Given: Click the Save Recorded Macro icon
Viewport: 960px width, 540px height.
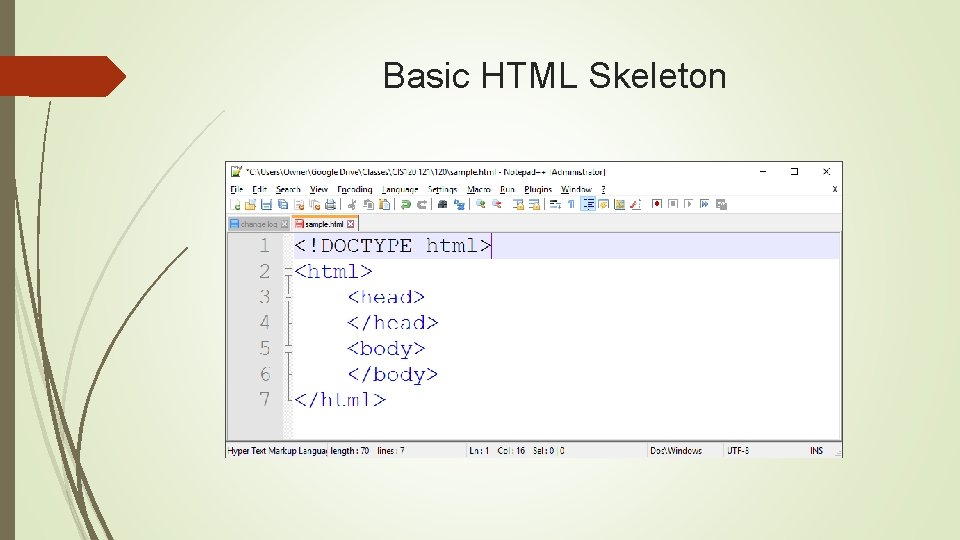Looking at the screenshot, I should pos(721,204).
